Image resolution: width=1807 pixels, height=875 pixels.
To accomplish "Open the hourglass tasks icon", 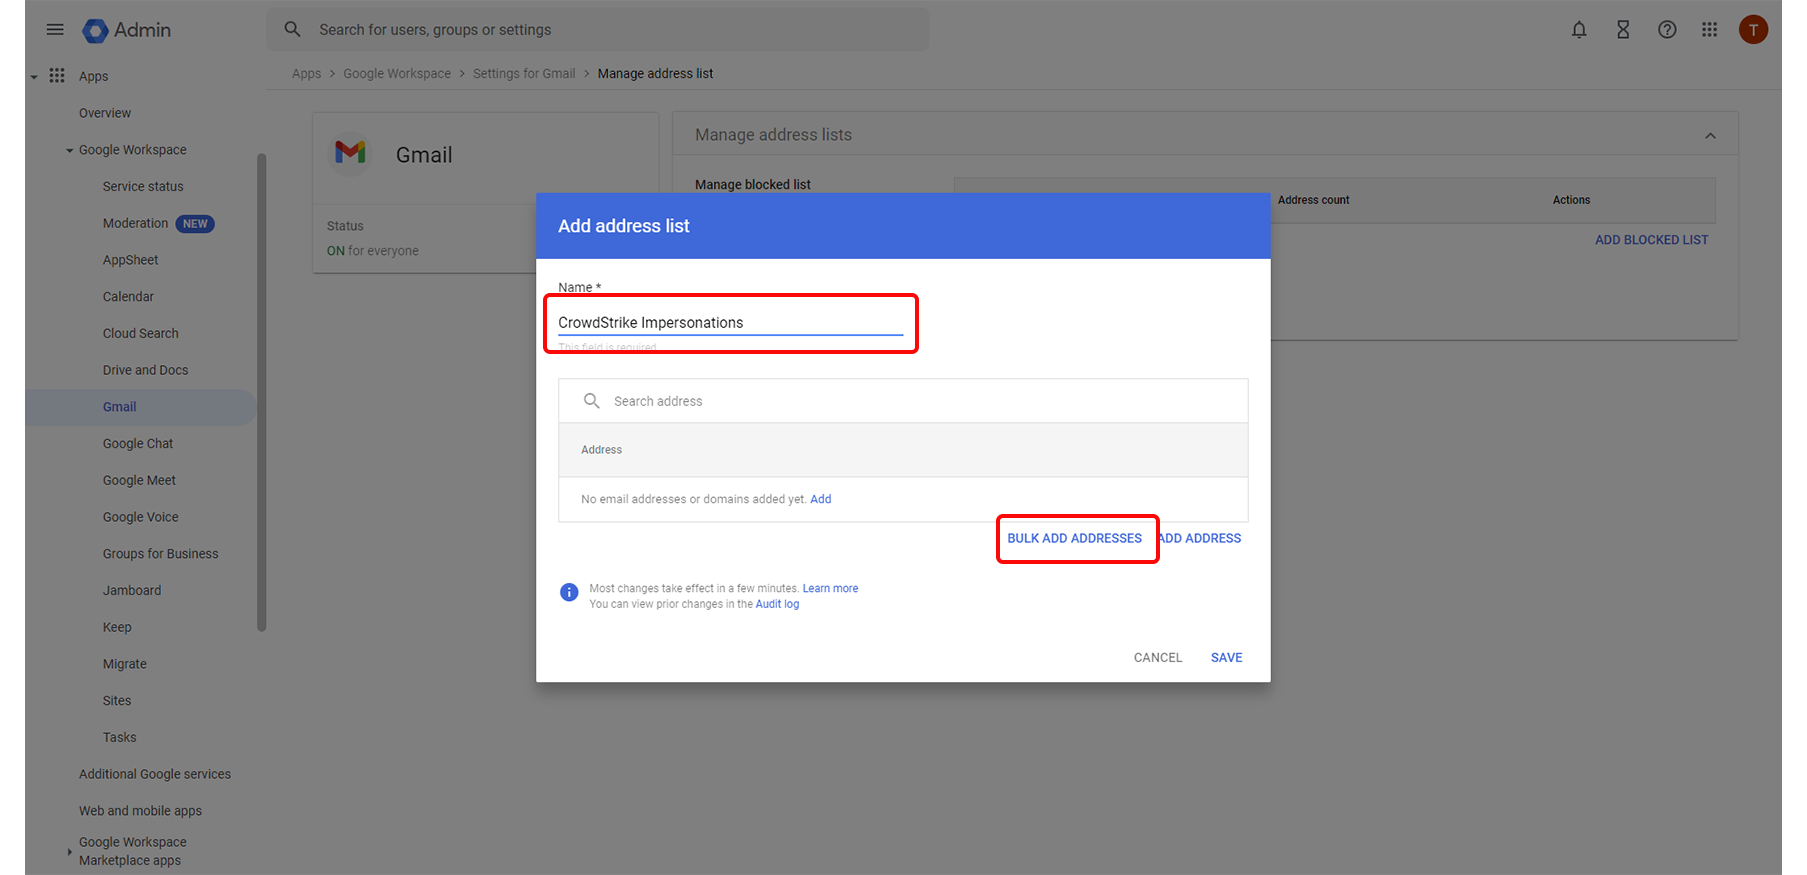I will 1623,30.
